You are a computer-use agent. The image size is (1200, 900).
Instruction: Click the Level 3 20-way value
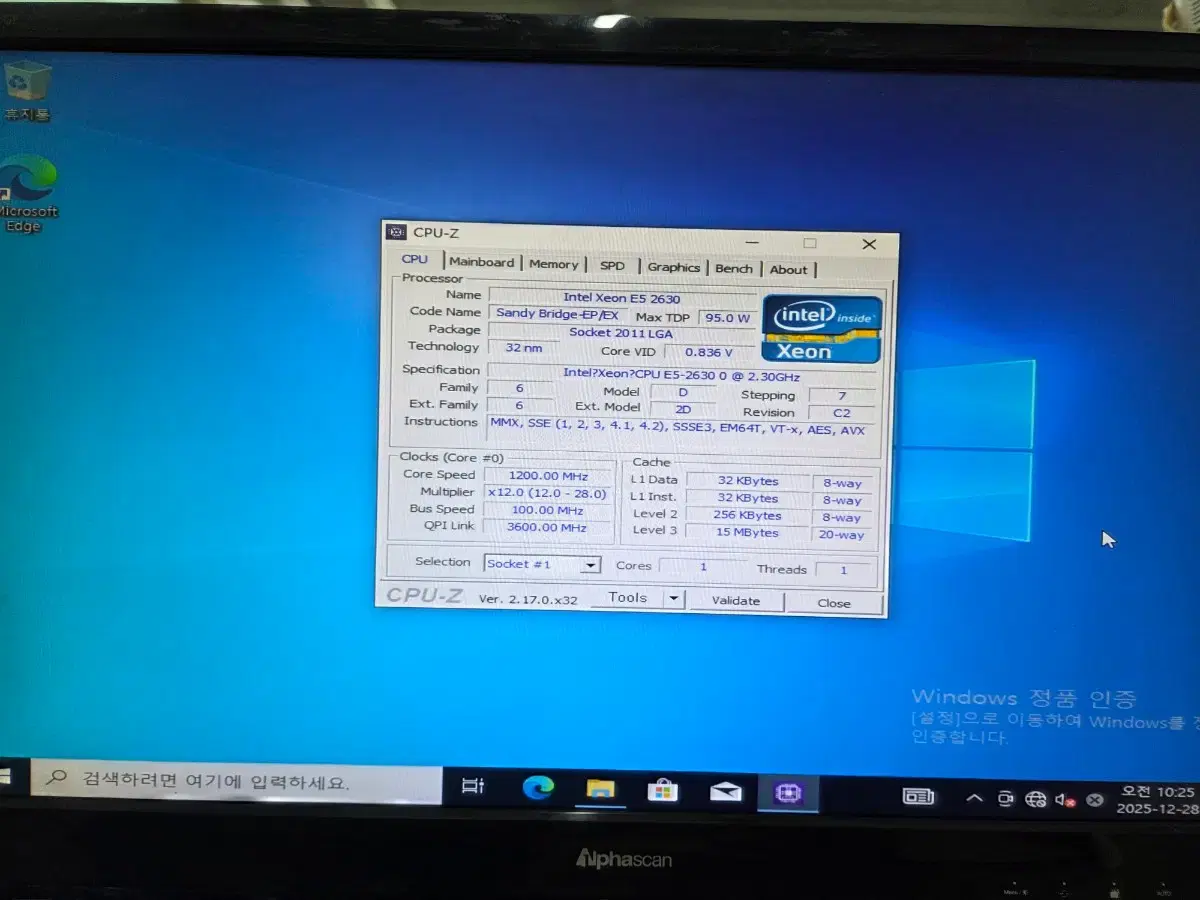click(x=841, y=535)
